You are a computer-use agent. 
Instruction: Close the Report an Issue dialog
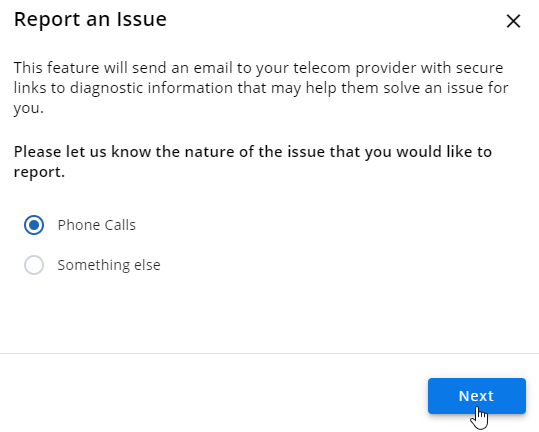pyautogui.click(x=513, y=21)
